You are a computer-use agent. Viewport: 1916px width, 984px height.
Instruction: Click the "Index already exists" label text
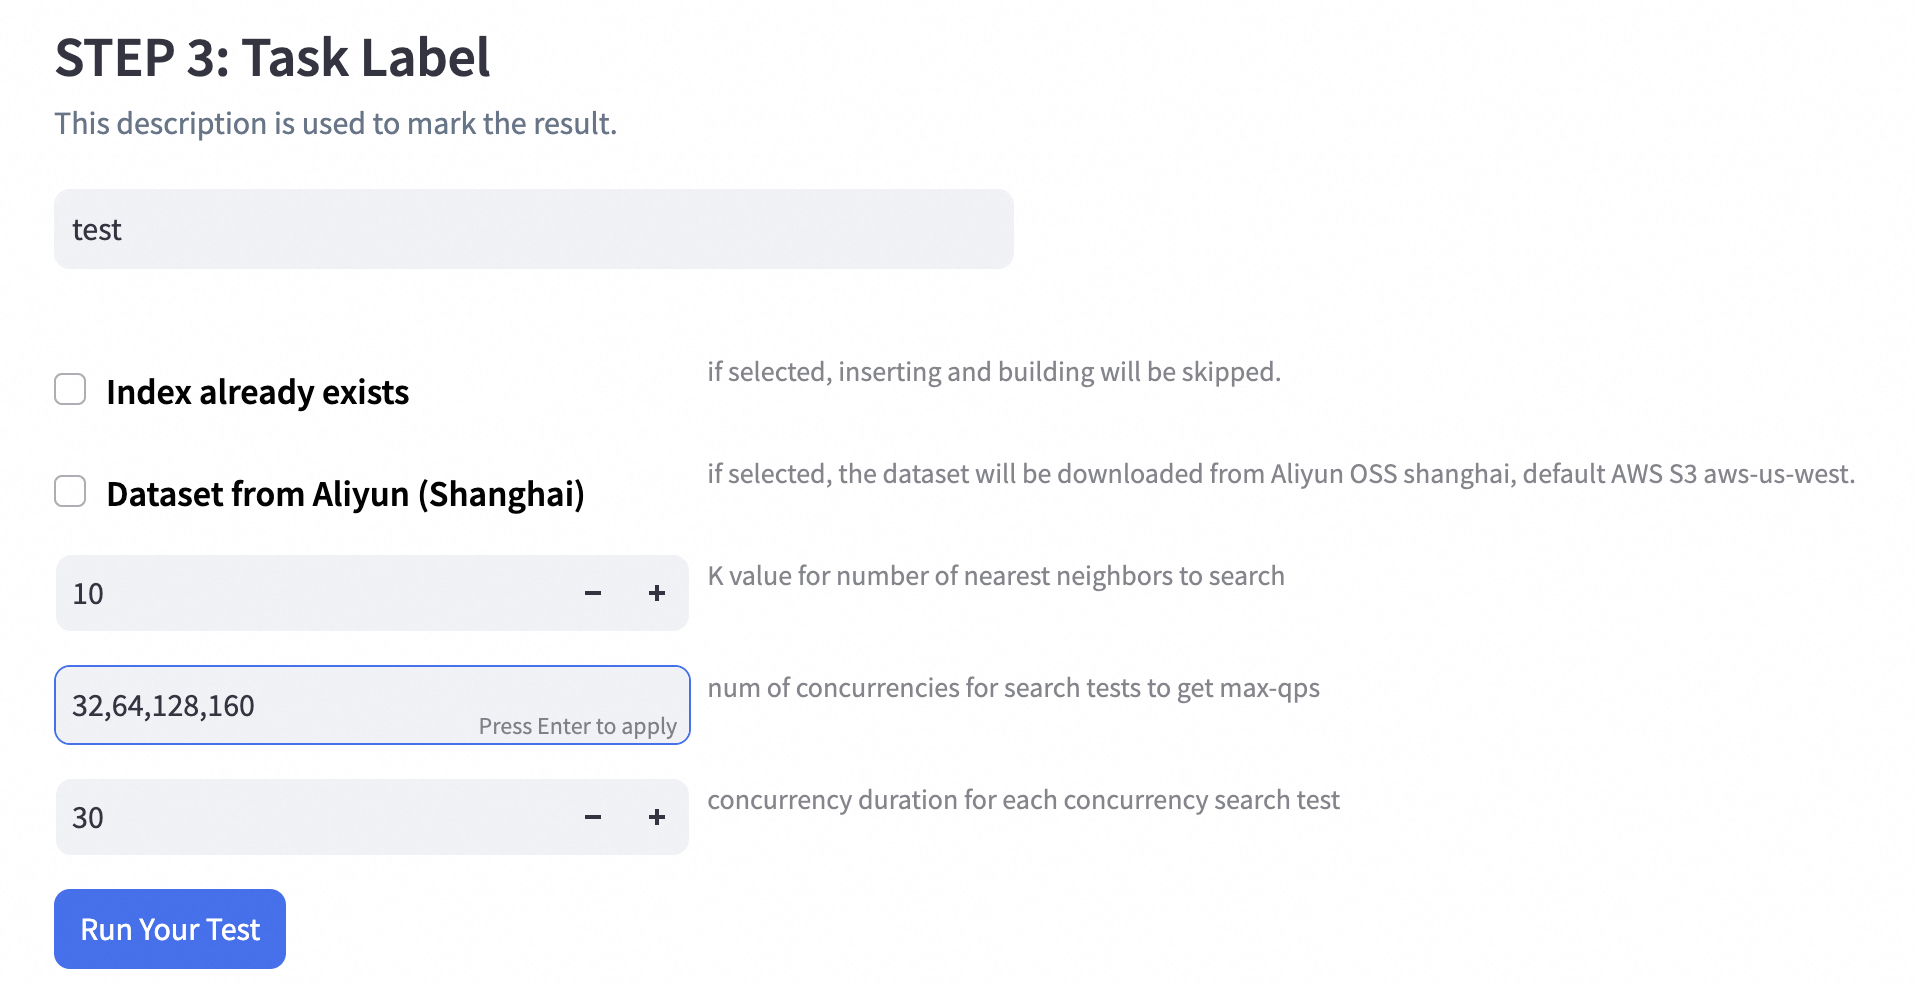[x=257, y=392]
